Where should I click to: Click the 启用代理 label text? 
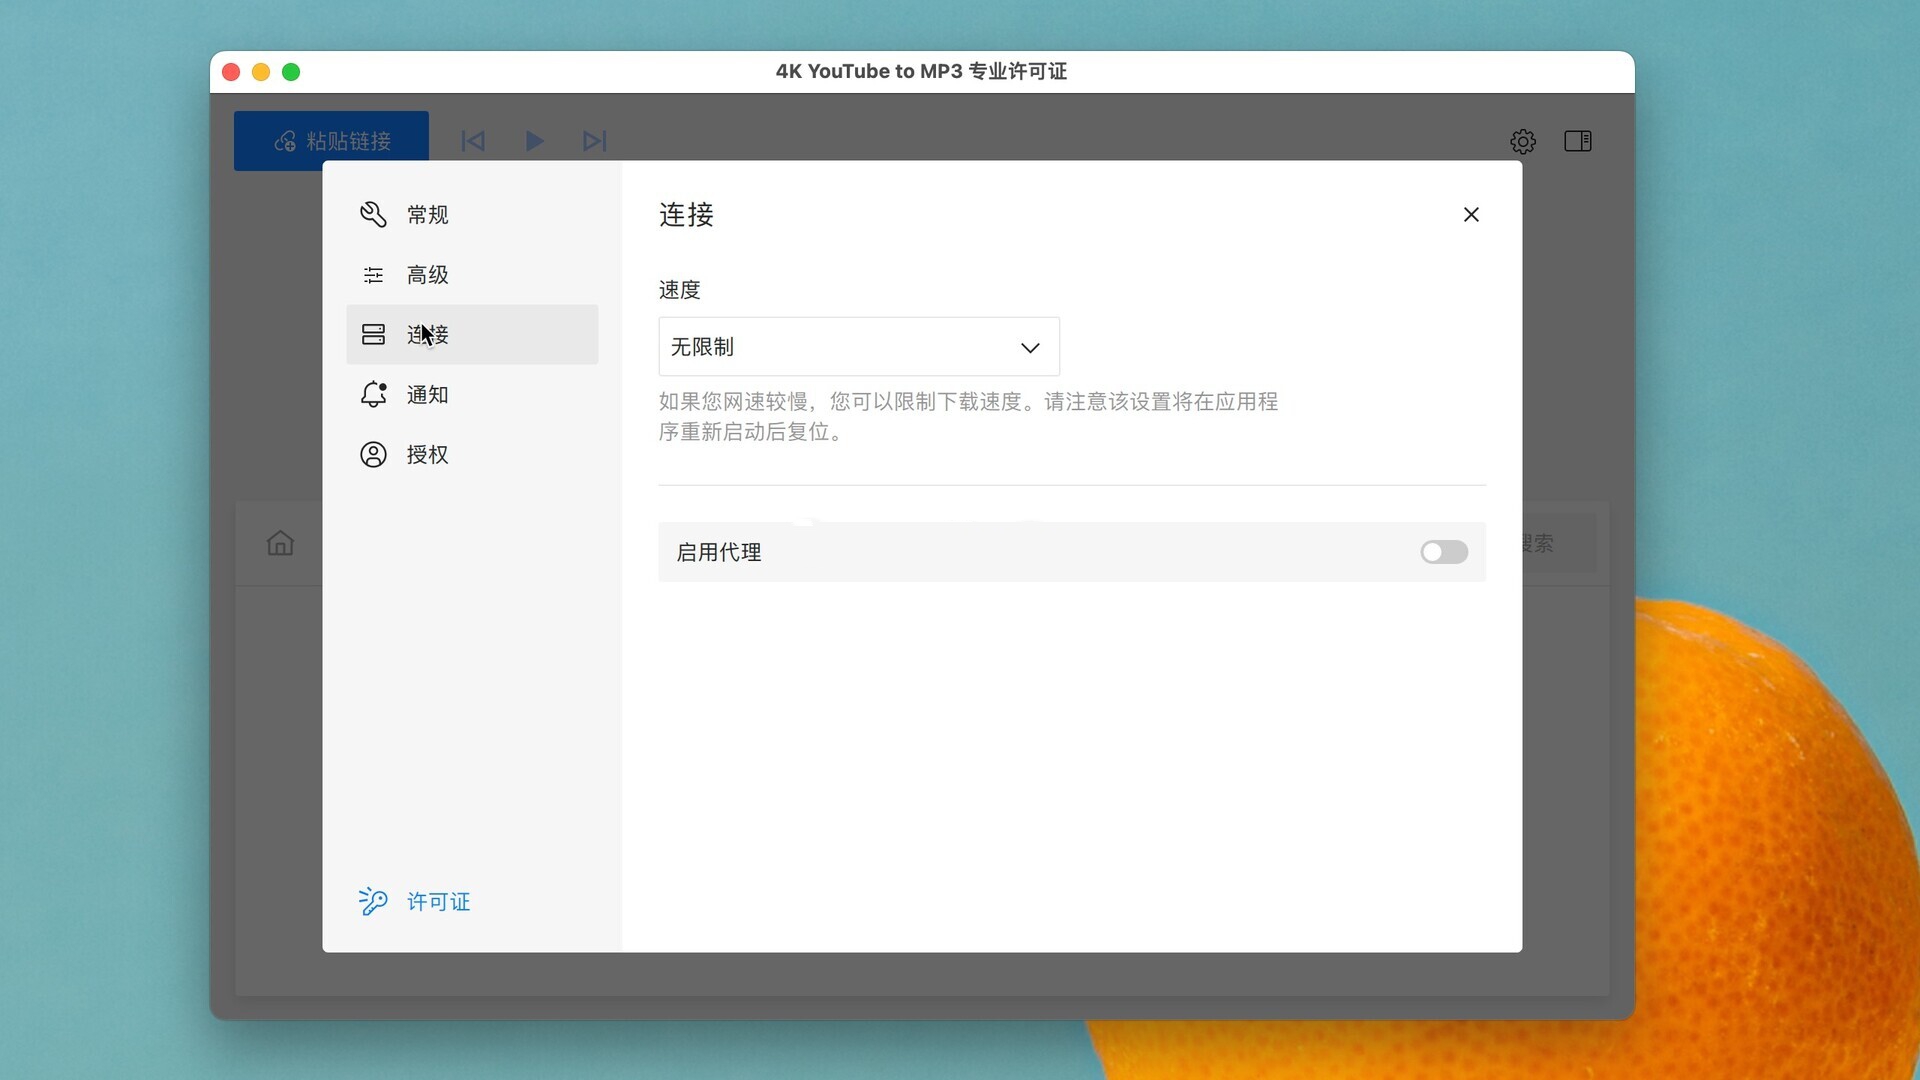point(719,552)
